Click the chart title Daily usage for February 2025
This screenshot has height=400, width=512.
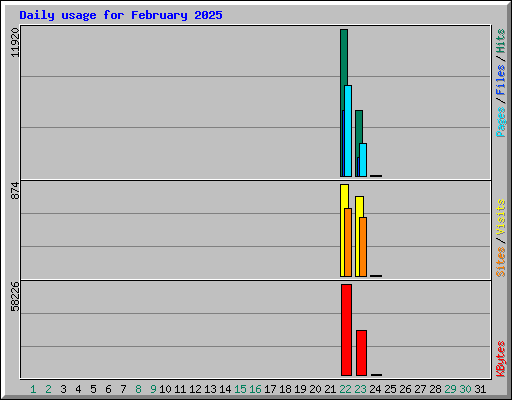121,15
